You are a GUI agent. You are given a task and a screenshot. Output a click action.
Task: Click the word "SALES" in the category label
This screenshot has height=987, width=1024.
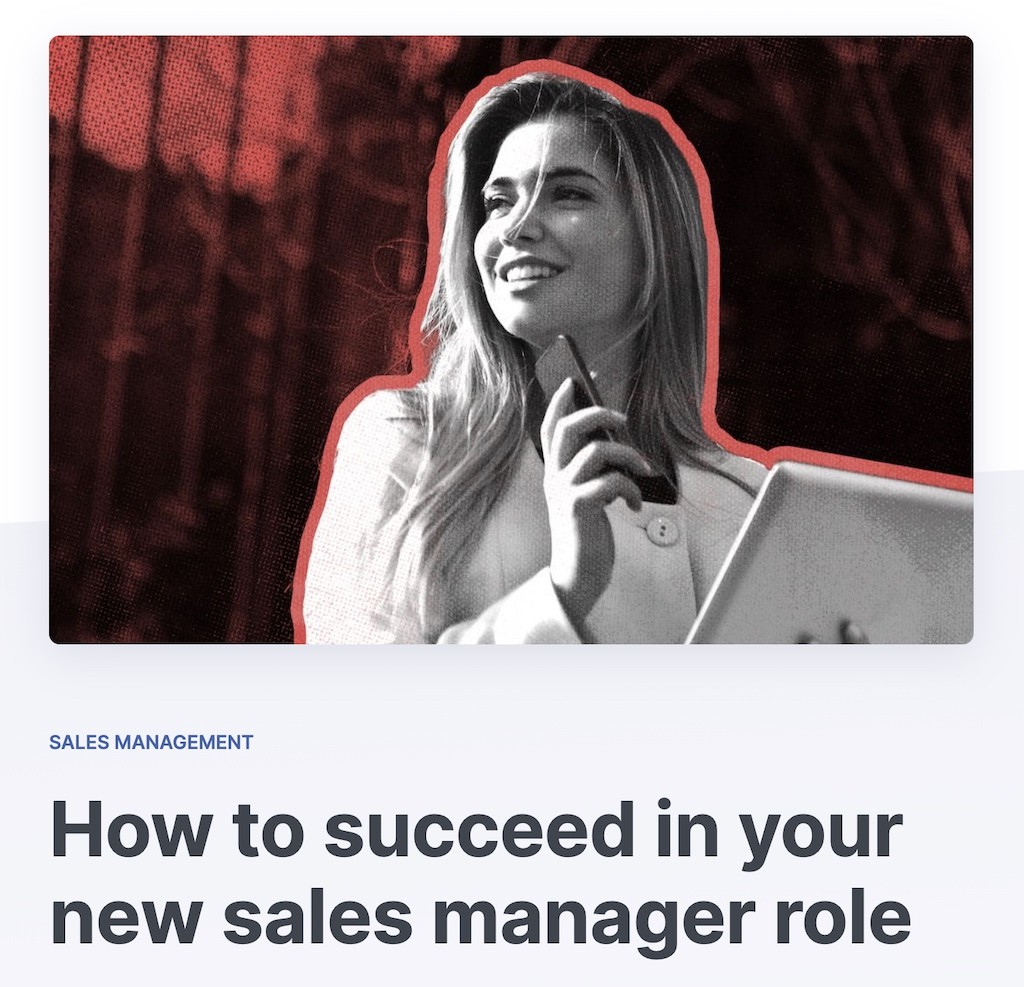(80, 742)
